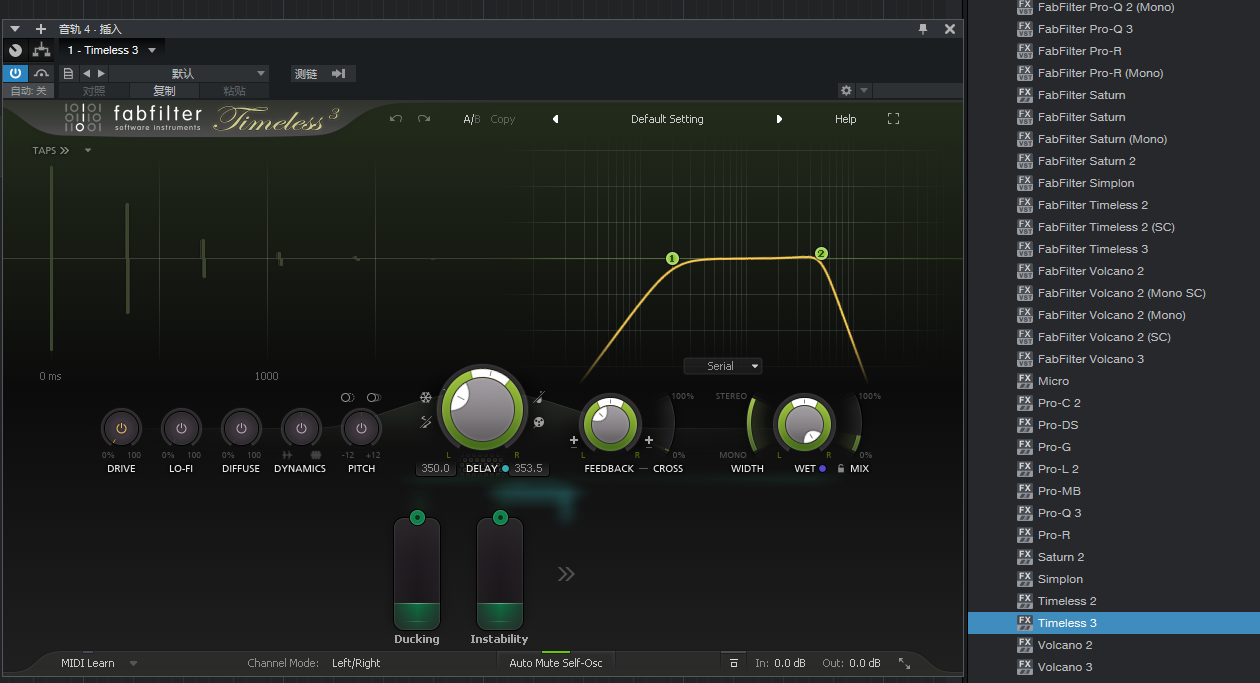Viewport: 1260px width, 683px height.
Task: Click the icon below the freeze snowflake
Action: point(425,422)
